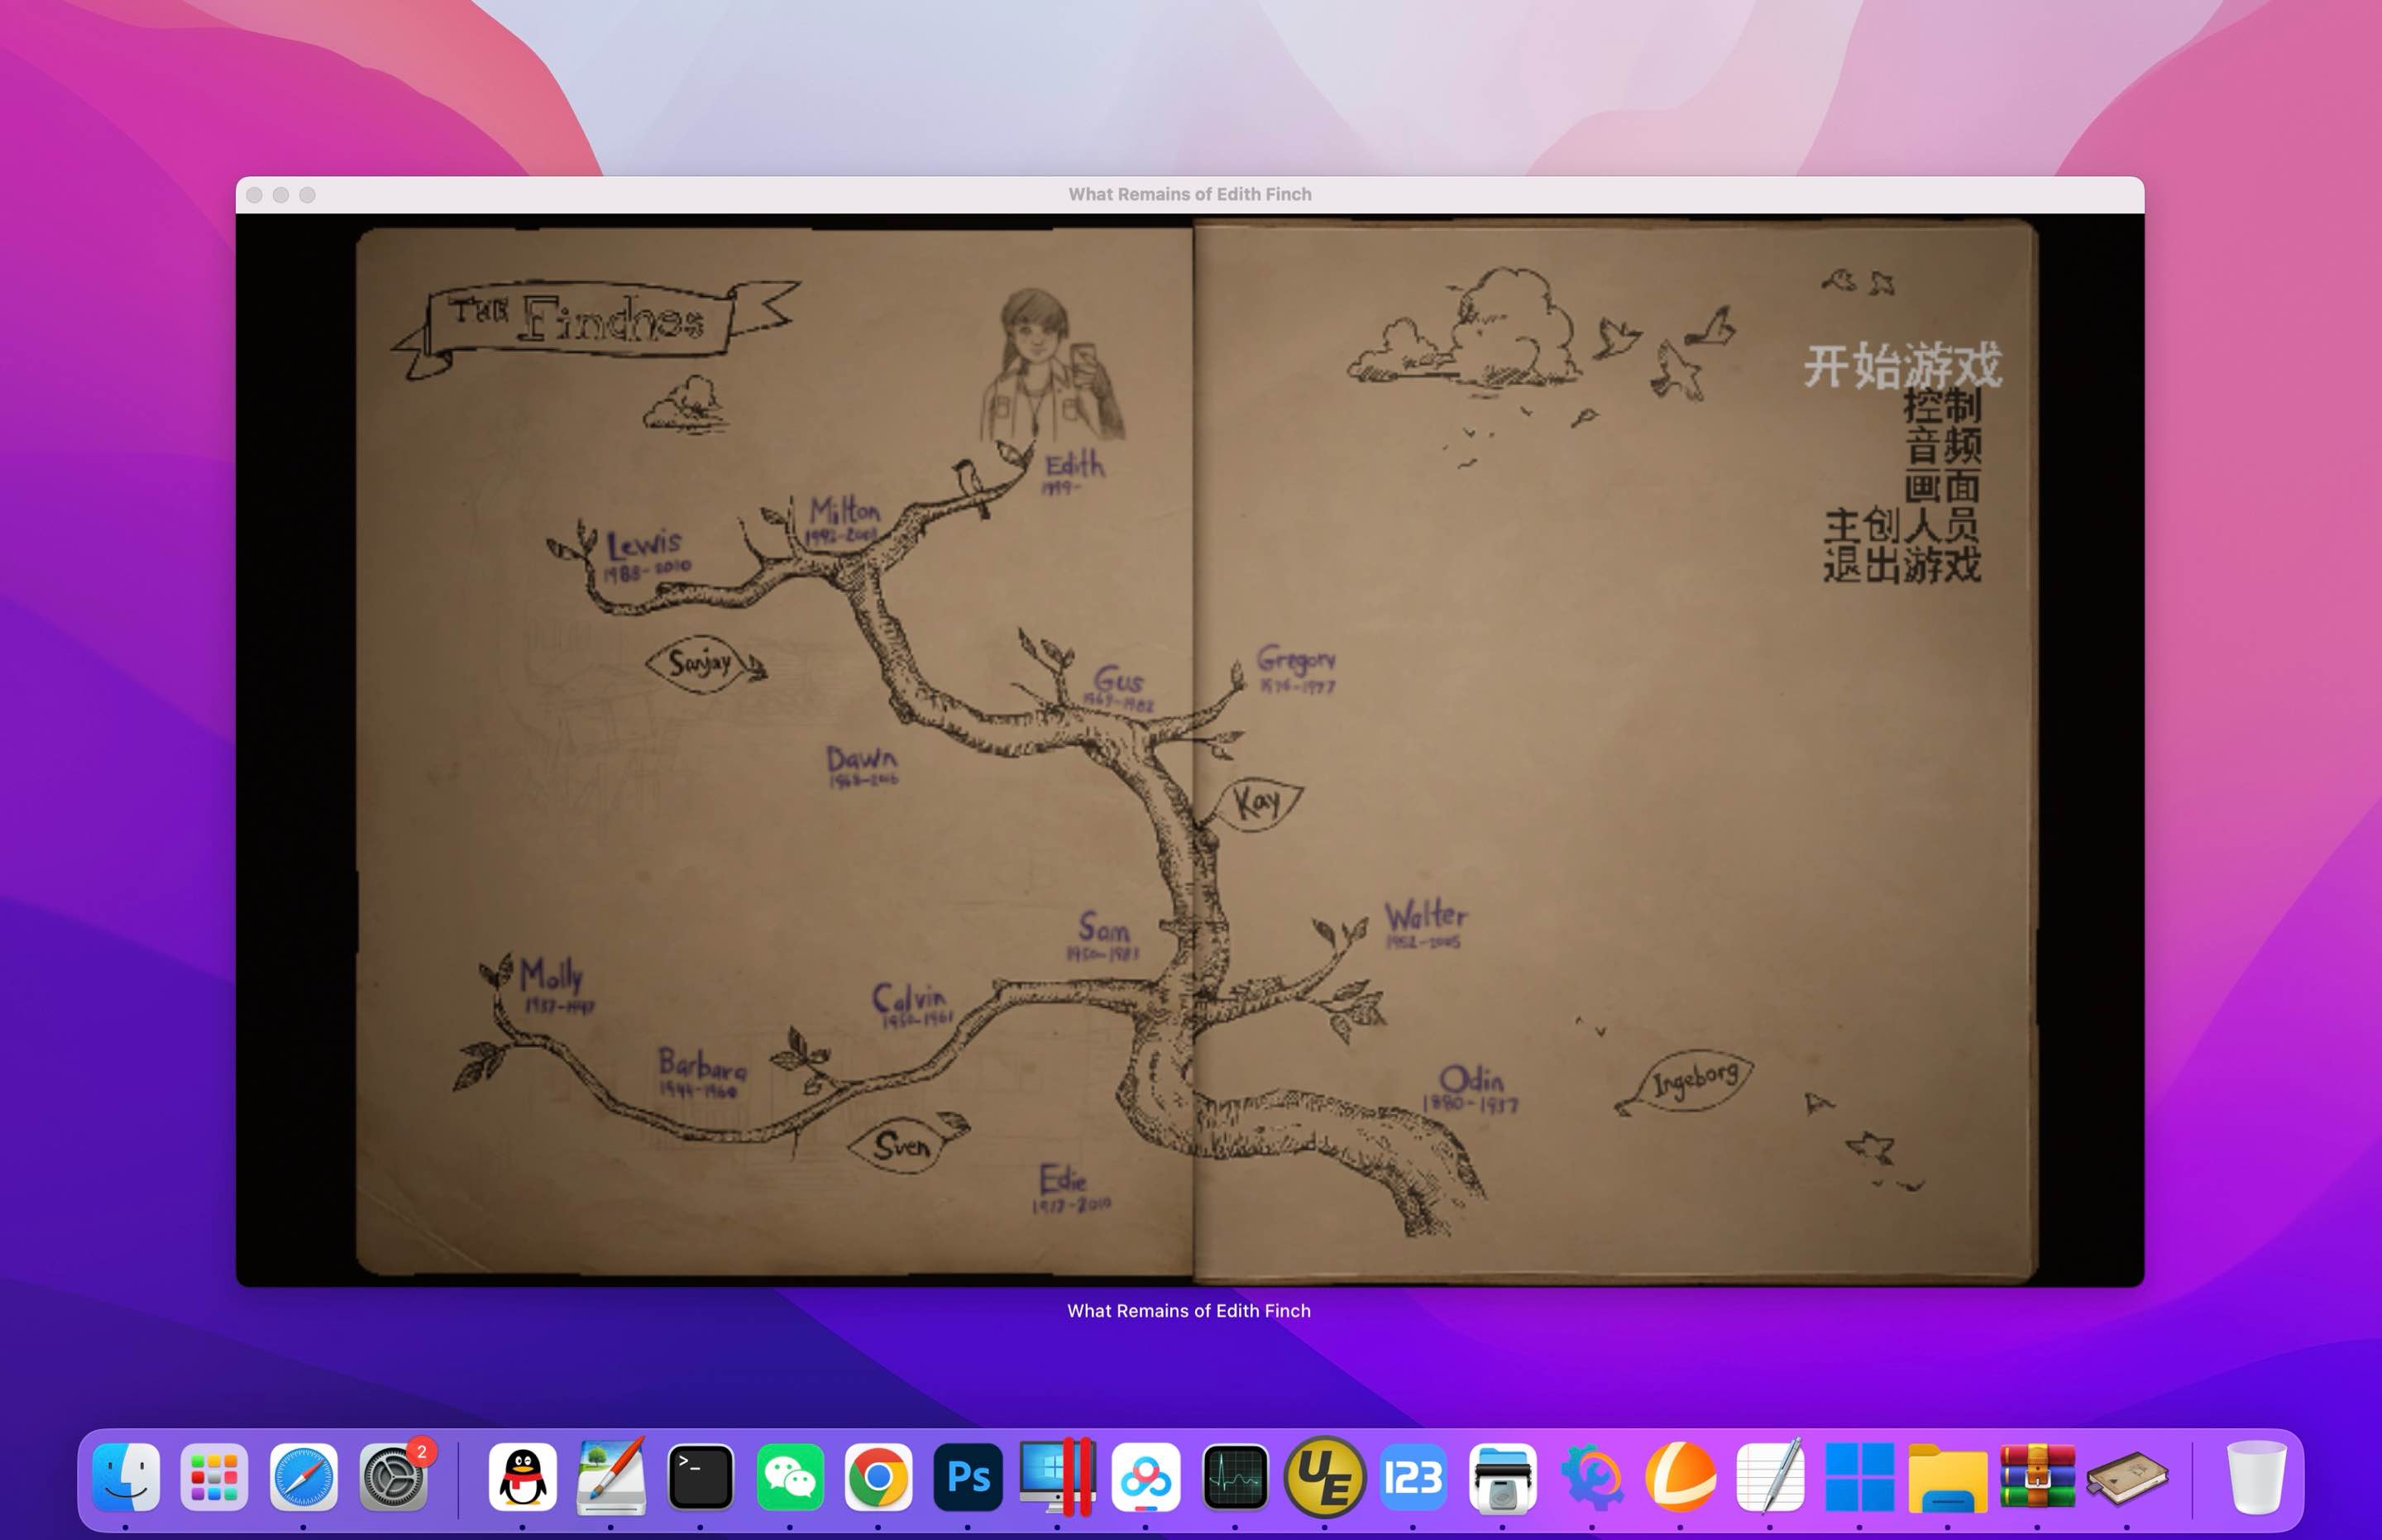Select Dawn on the family tree
2382x1540 pixels.
(x=862, y=759)
